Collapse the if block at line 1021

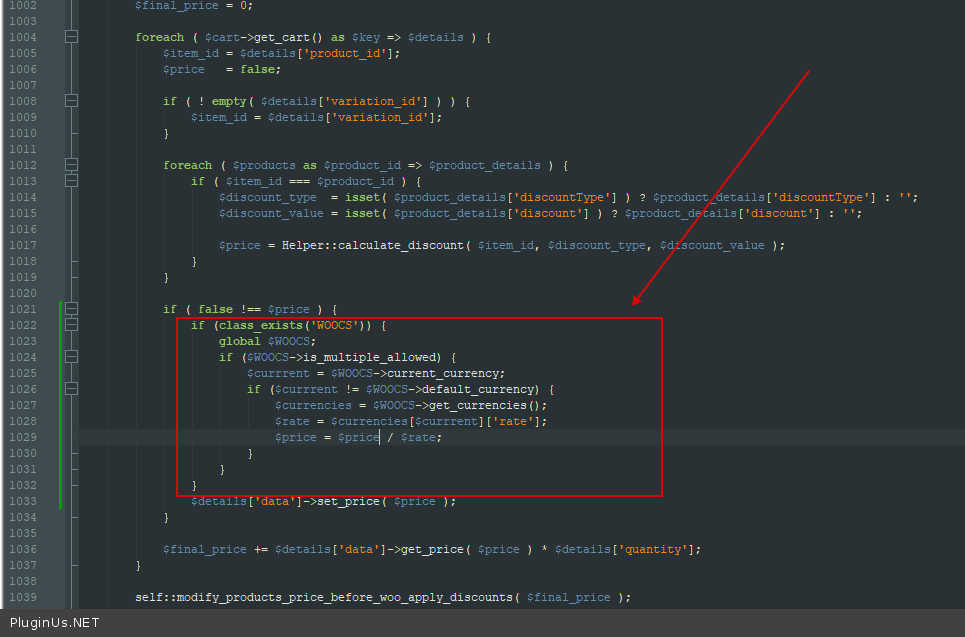point(71,309)
